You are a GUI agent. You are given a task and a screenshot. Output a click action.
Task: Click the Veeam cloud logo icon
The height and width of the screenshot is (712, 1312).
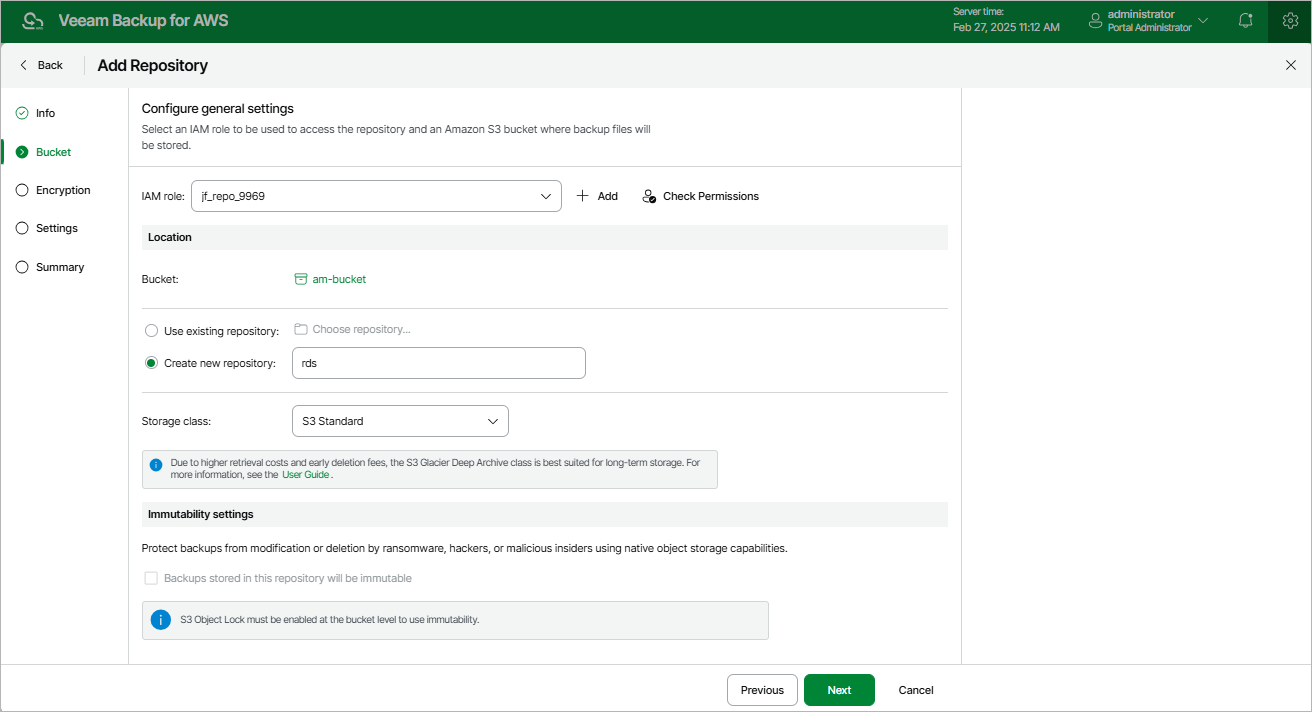33,21
